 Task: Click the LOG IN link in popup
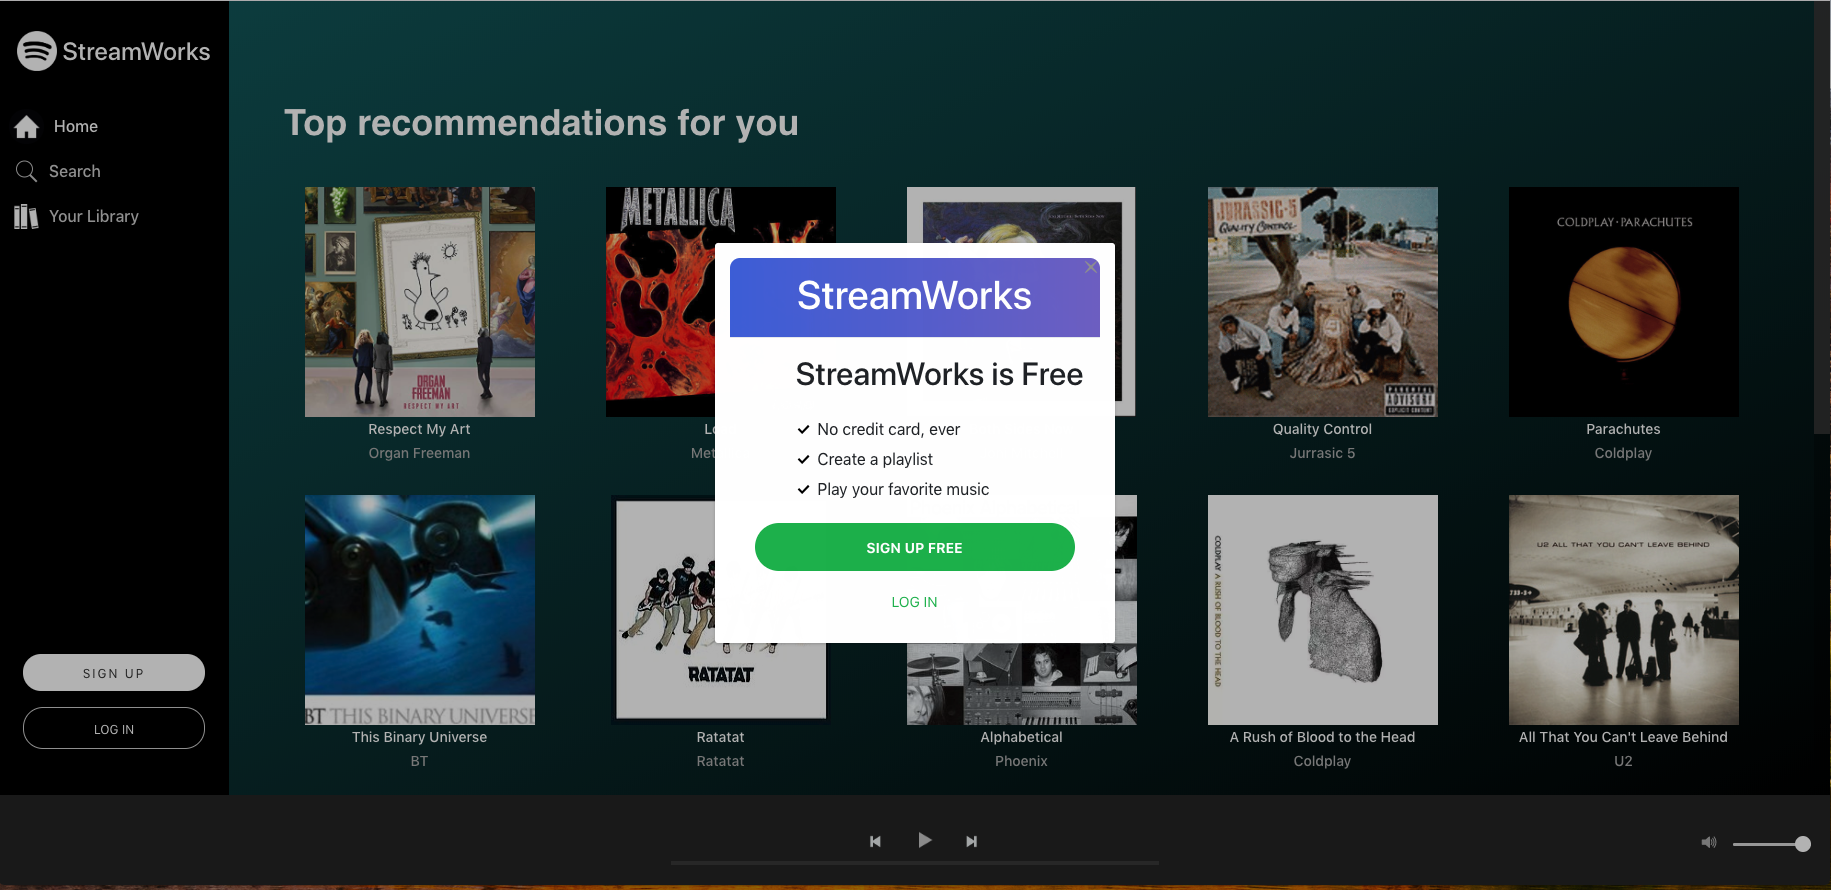click(914, 602)
